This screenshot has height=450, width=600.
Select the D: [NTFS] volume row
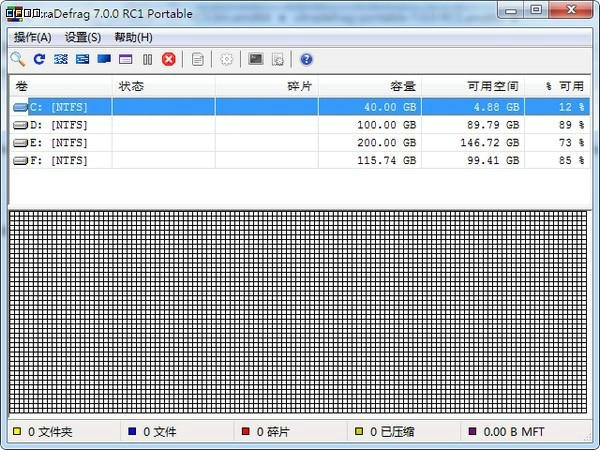60,125
